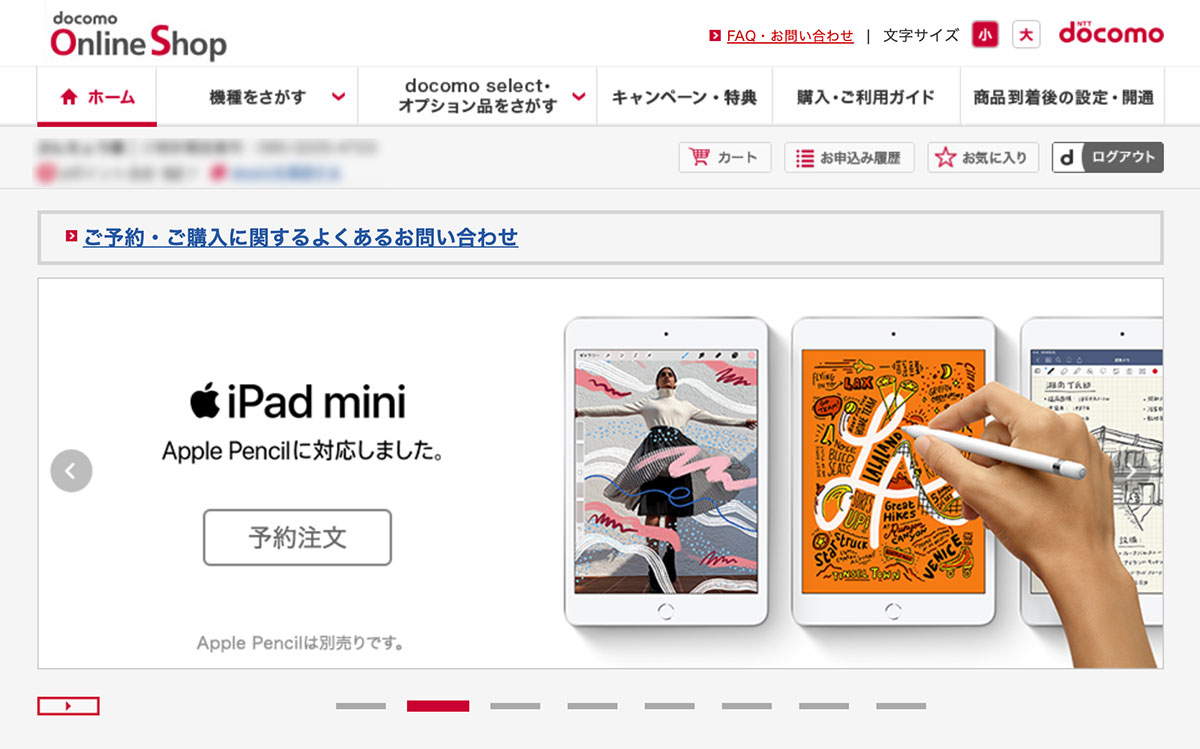Click the iPad showing the dancer artwork
The width and height of the screenshot is (1200, 749).
pos(666,470)
